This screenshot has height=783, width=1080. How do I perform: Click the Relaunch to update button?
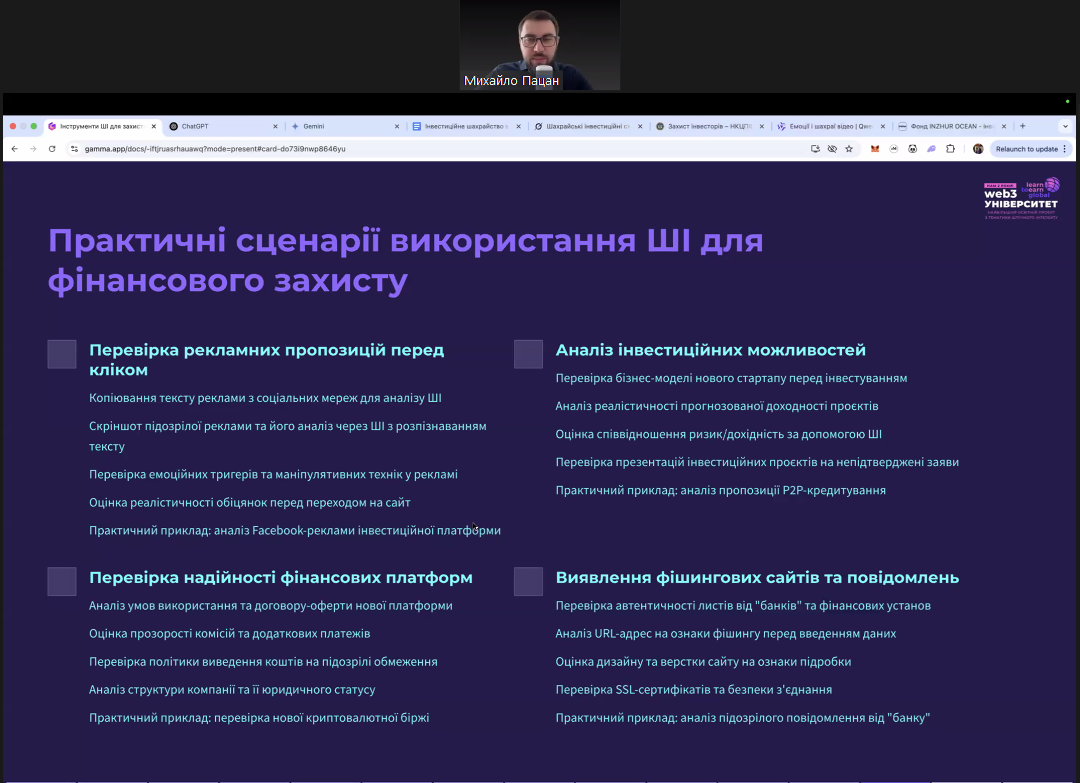[1026, 149]
